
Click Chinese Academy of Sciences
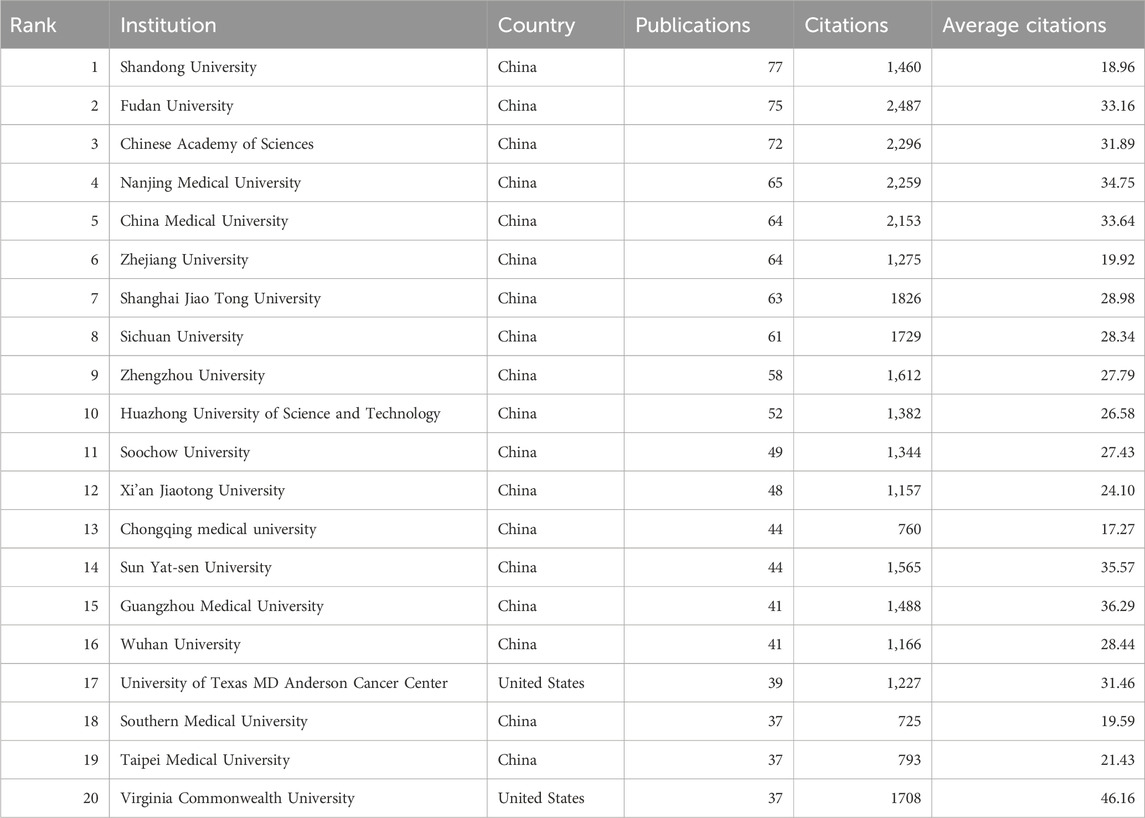click(217, 144)
